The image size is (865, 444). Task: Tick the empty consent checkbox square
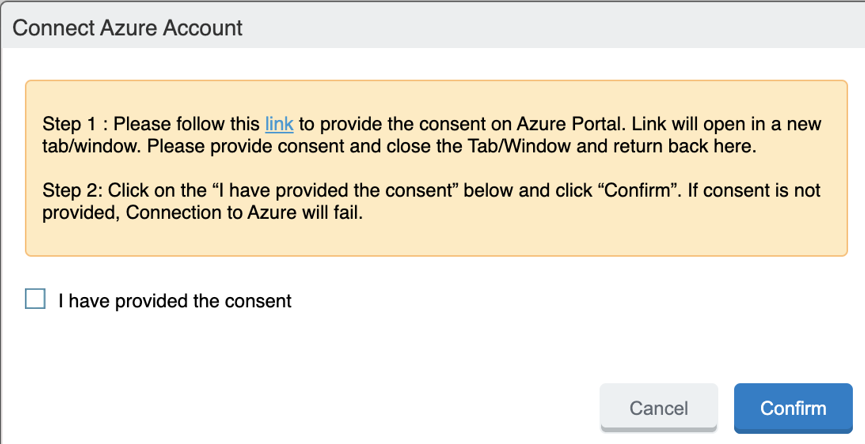(35, 299)
